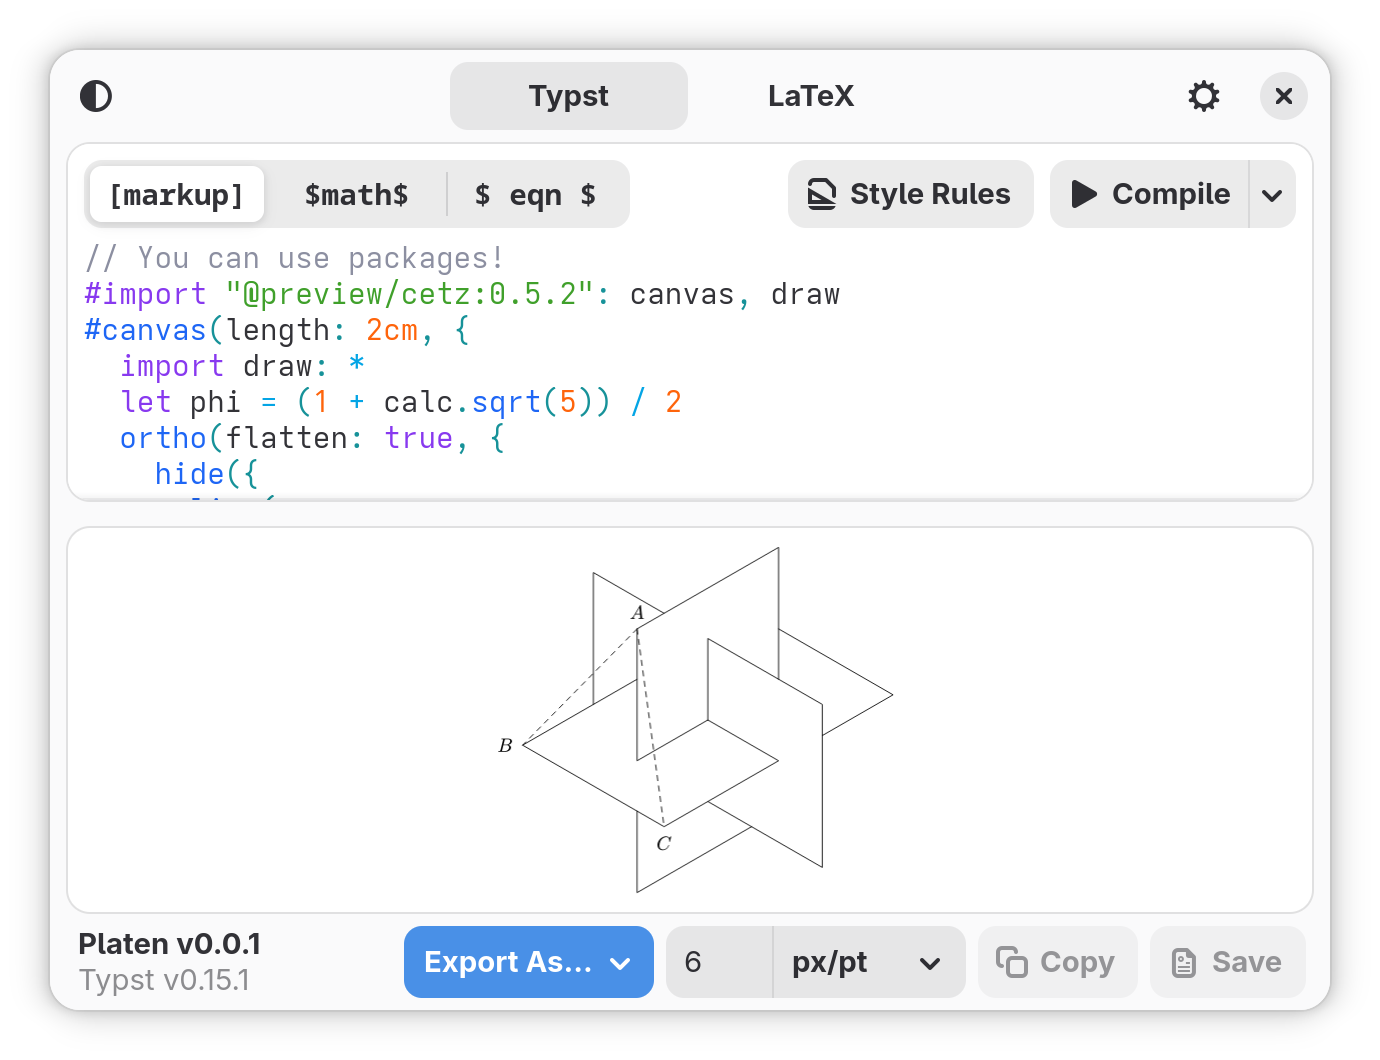The width and height of the screenshot is (1380, 1060).
Task: Click inside the code editor on the #import line
Action: 462,294
